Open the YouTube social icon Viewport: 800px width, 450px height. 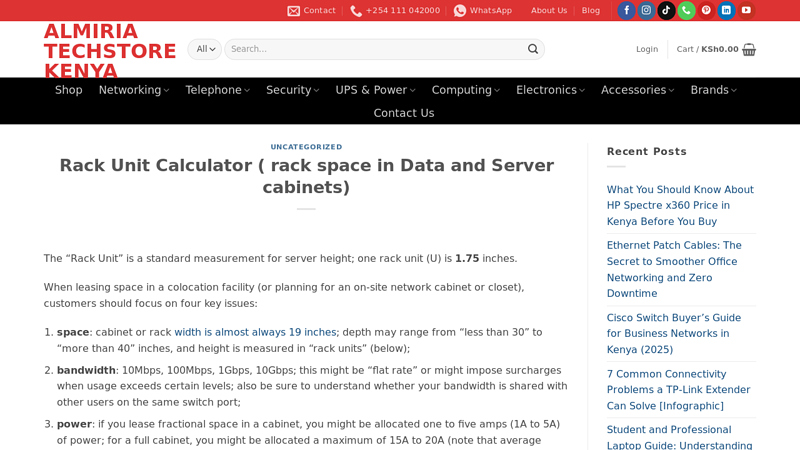click(x=746, y=10)
